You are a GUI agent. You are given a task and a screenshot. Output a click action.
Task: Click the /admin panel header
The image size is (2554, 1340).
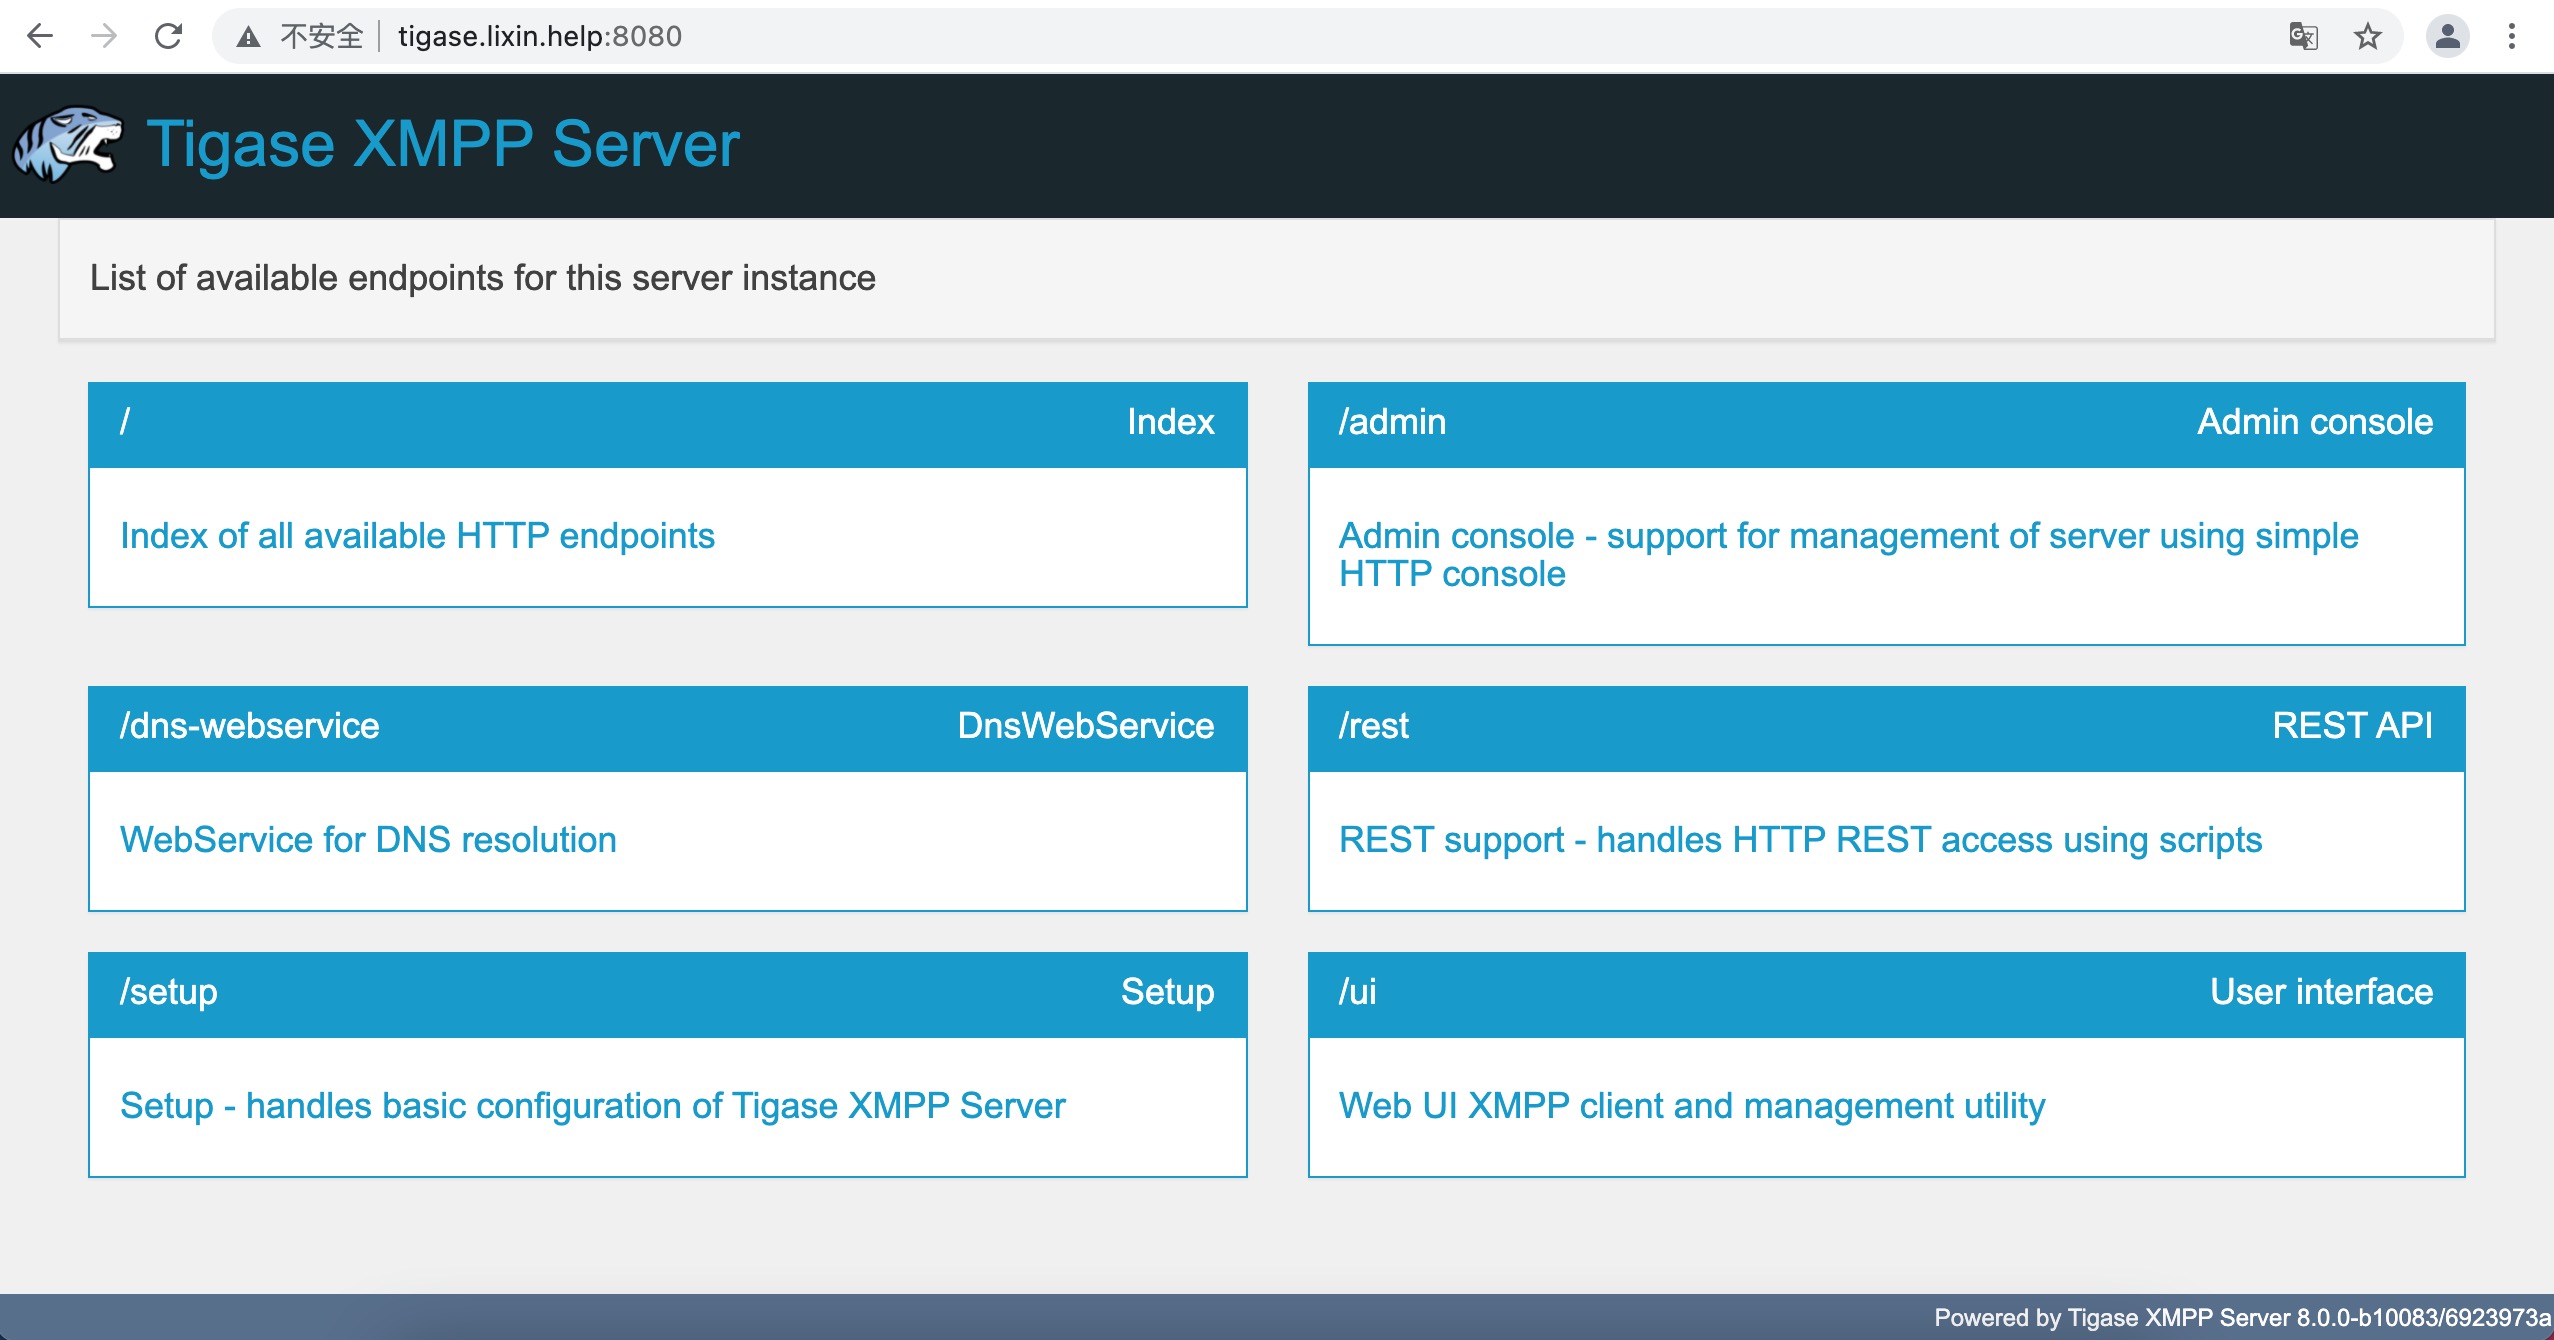[x=1886, y=423]
